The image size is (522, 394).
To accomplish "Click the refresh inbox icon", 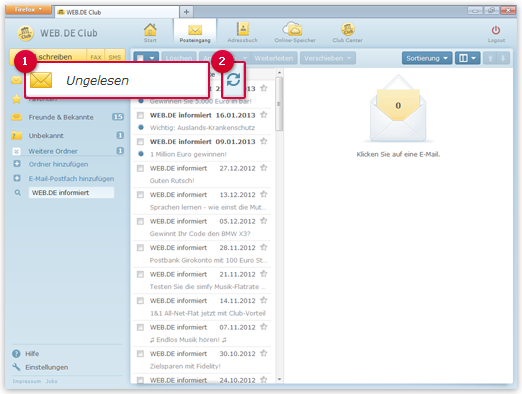I will (233, 80).
